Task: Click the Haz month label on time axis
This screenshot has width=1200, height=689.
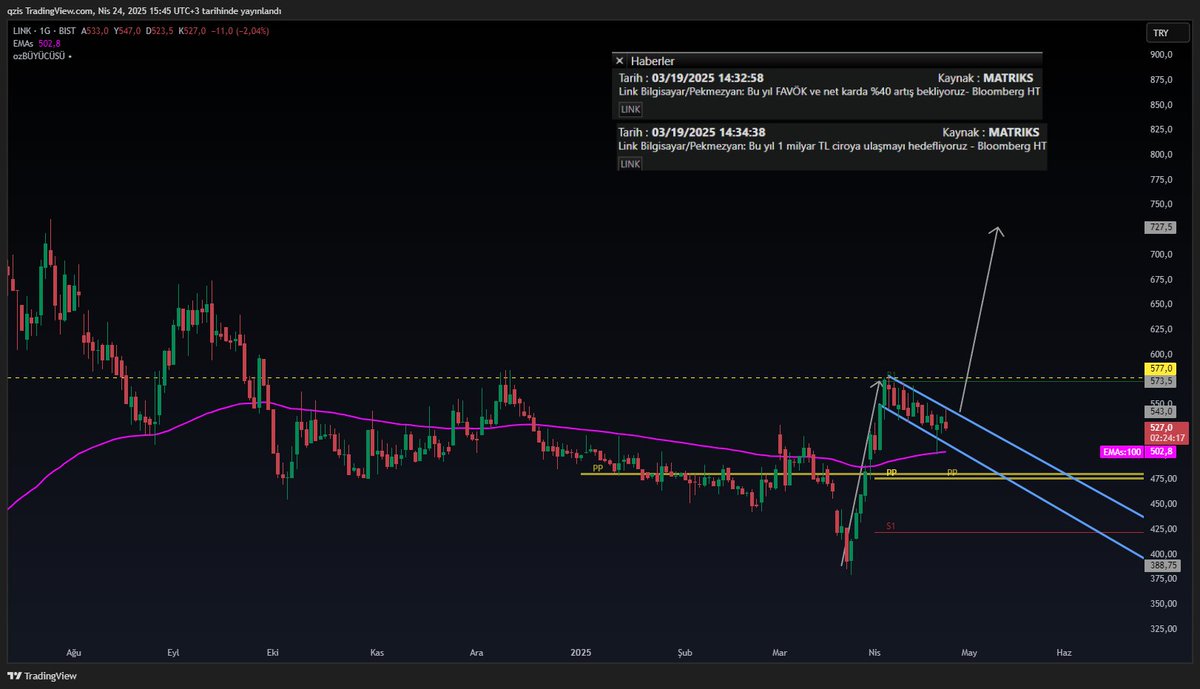Action: 1064,652
